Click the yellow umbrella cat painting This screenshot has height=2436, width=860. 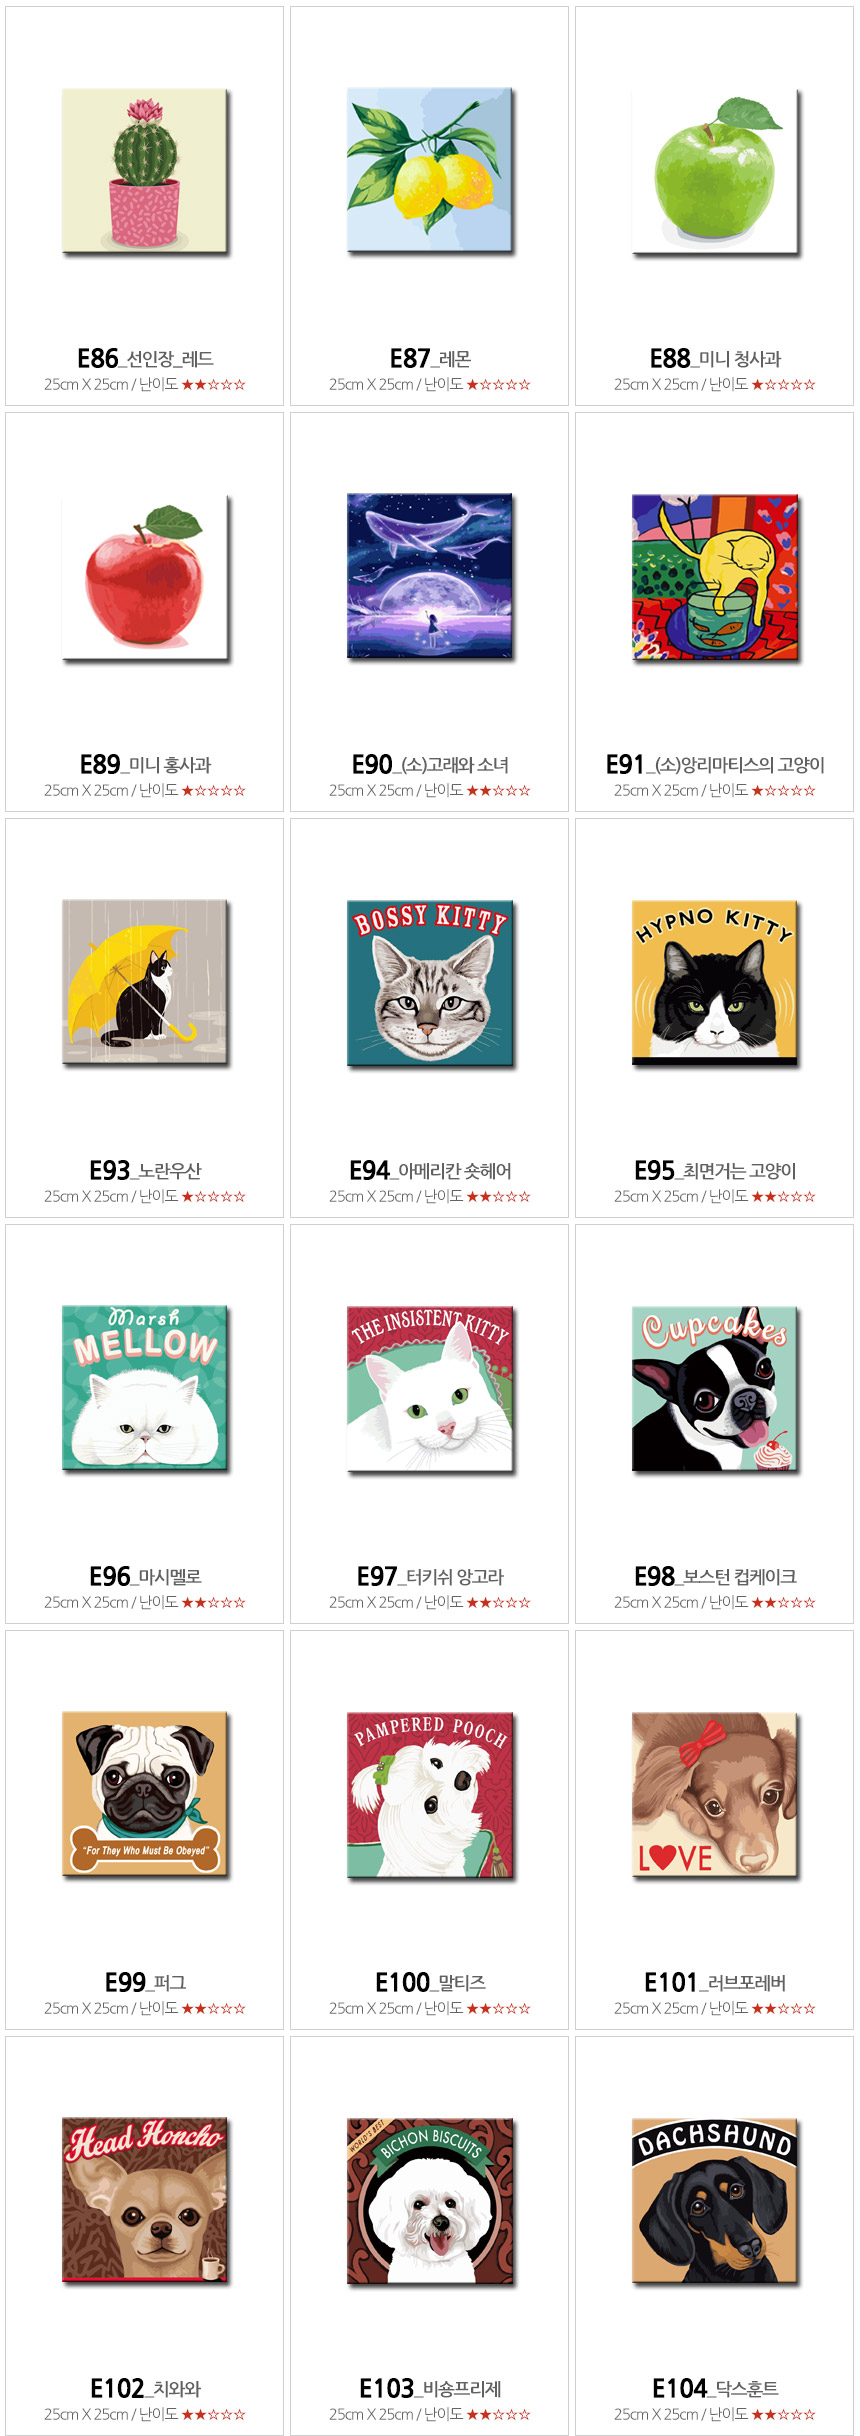click(x=145, y=982)
